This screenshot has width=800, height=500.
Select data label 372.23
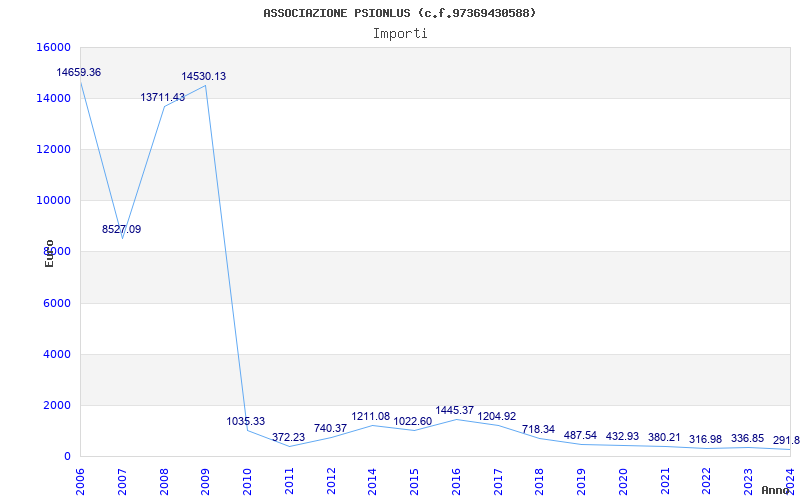pos(288,437)
